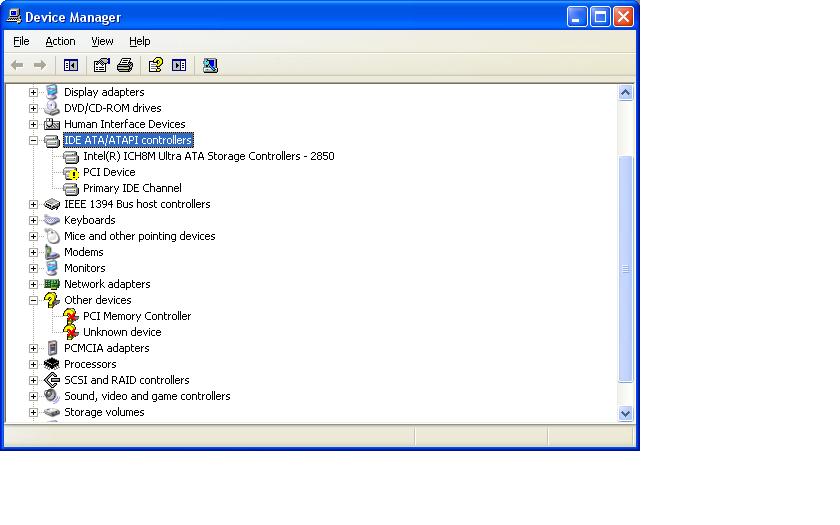Image resolution: width=840 pixels, height=525 pixels.
Task: Click the DVD/CD-ROM drives disc icon
Action: (x=52, y=108)
